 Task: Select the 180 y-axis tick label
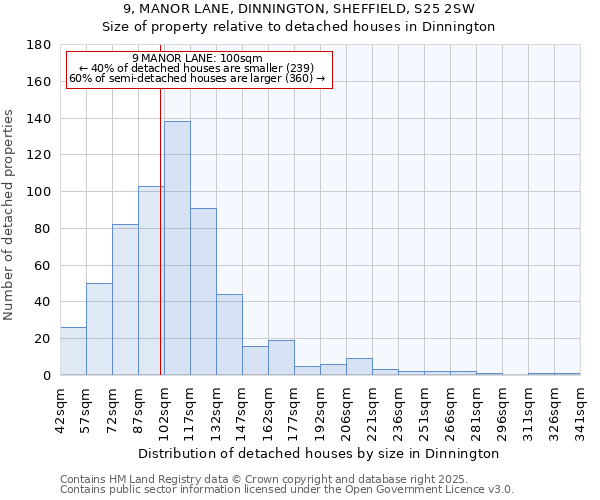point(40,45)
